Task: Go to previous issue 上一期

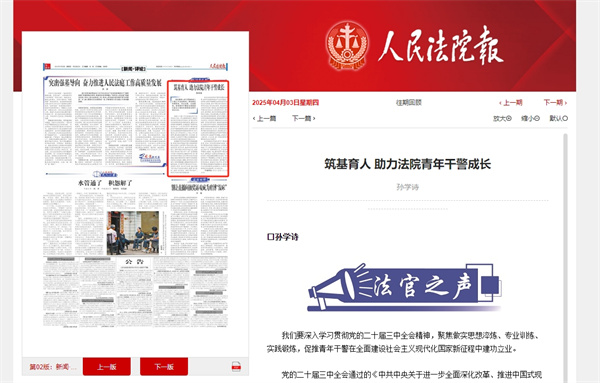Action: click(511, 103)
